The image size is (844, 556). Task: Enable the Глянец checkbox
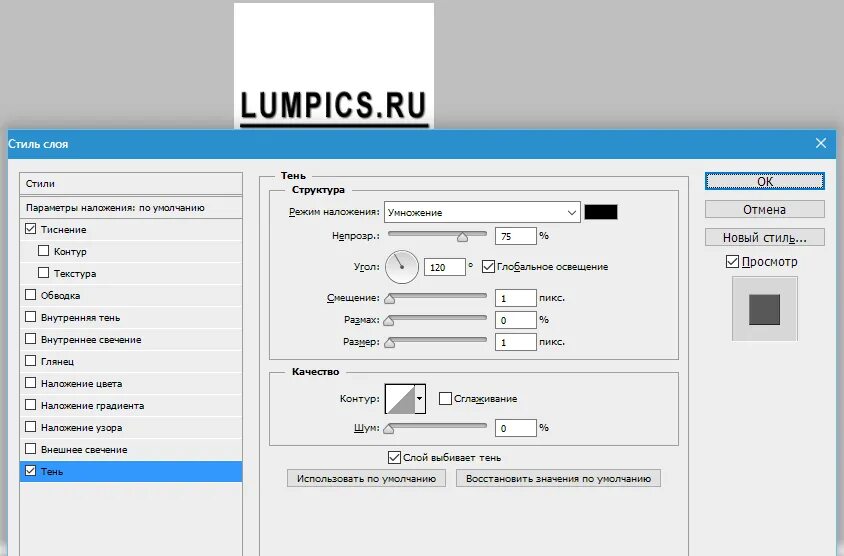click(31, 361)
